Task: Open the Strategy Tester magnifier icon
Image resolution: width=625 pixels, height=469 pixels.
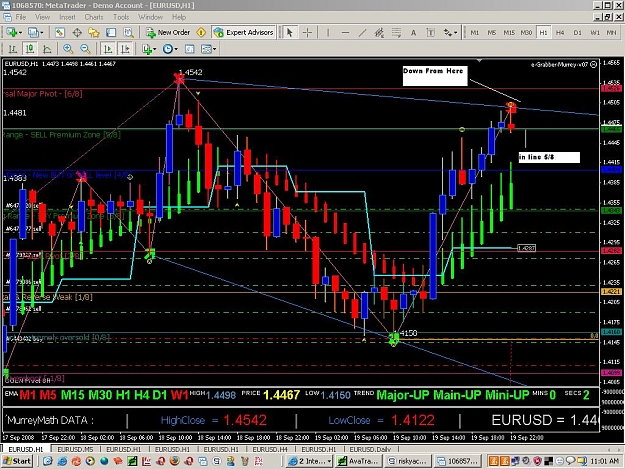Action: 128,32
